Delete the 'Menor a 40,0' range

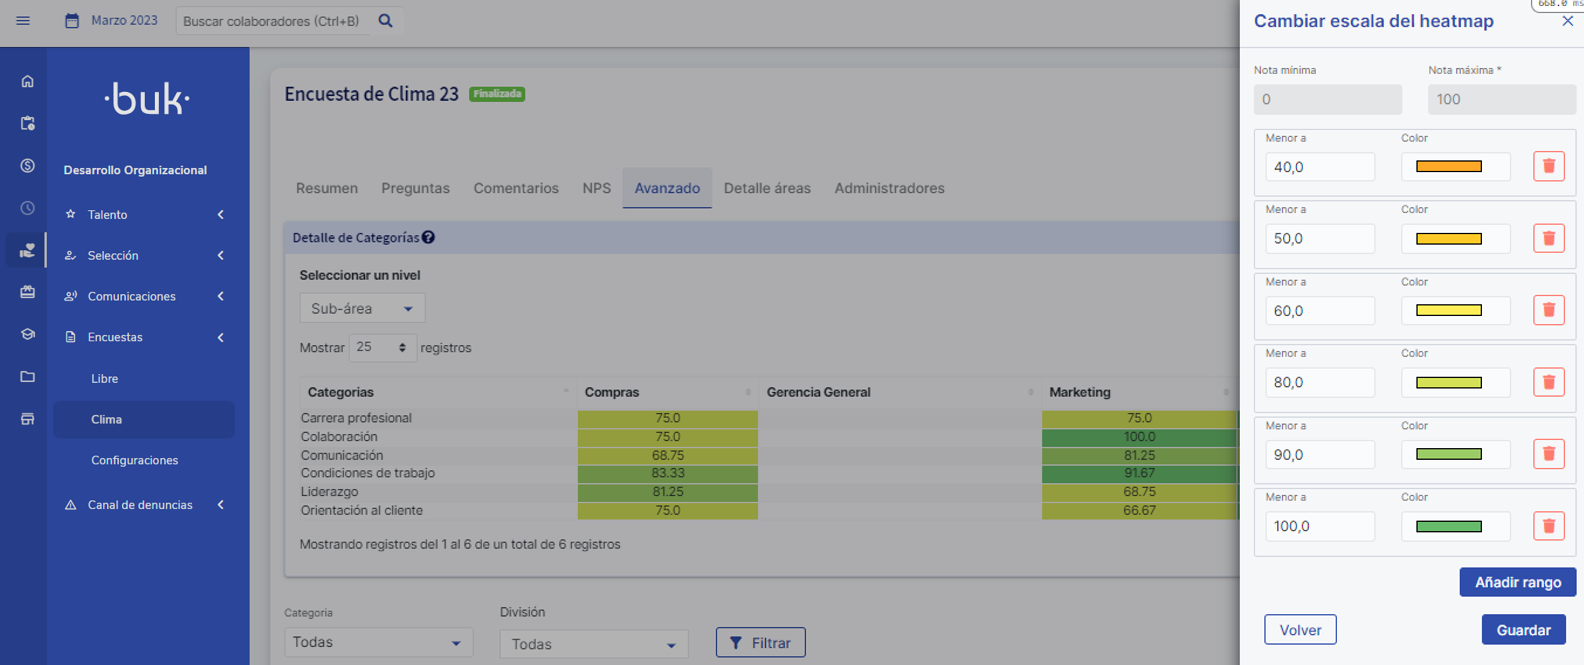click(1548, 167)
